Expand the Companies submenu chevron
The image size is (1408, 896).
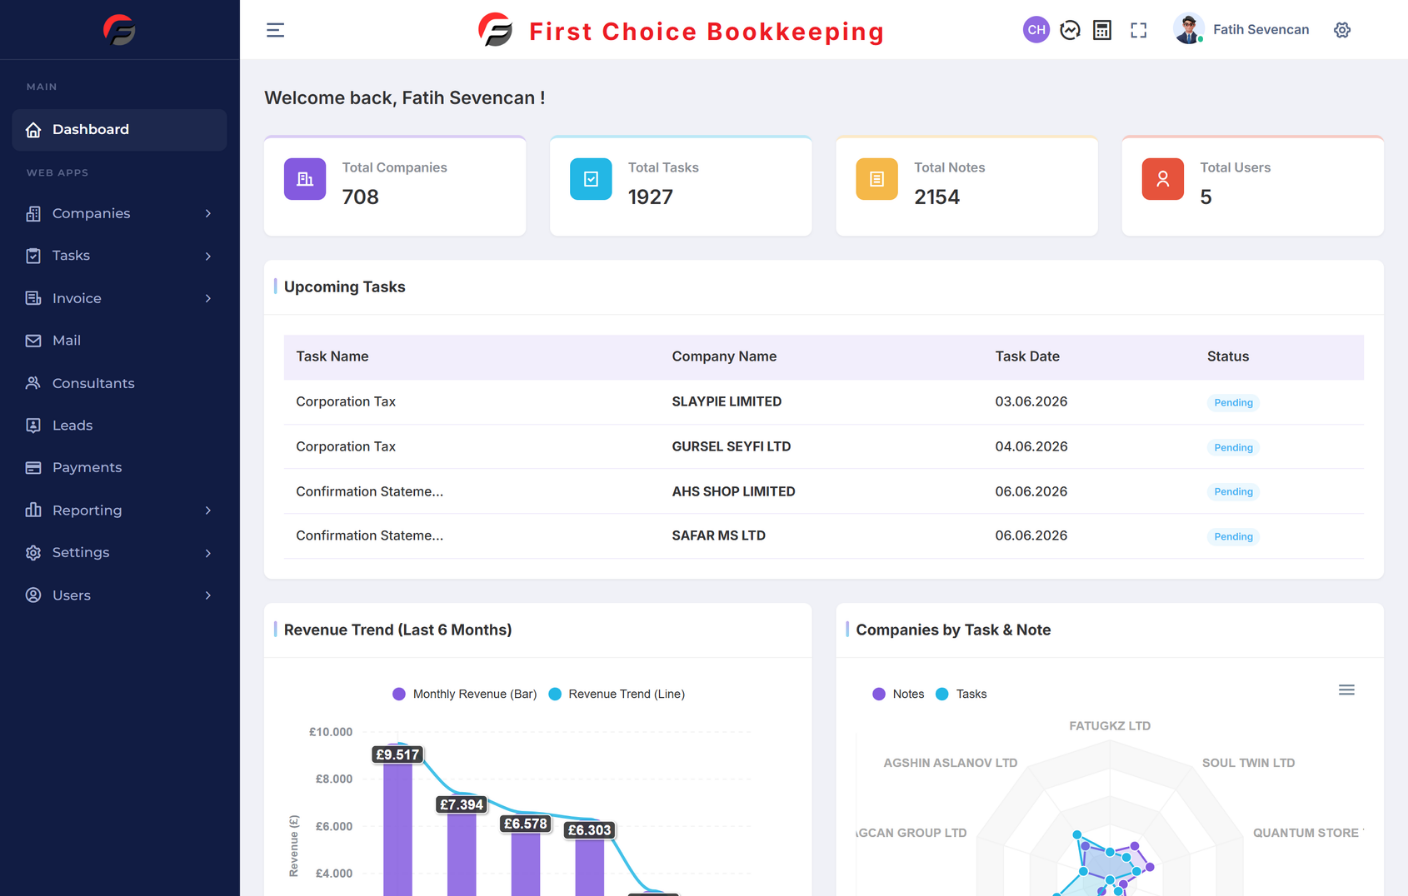point(208,213)
